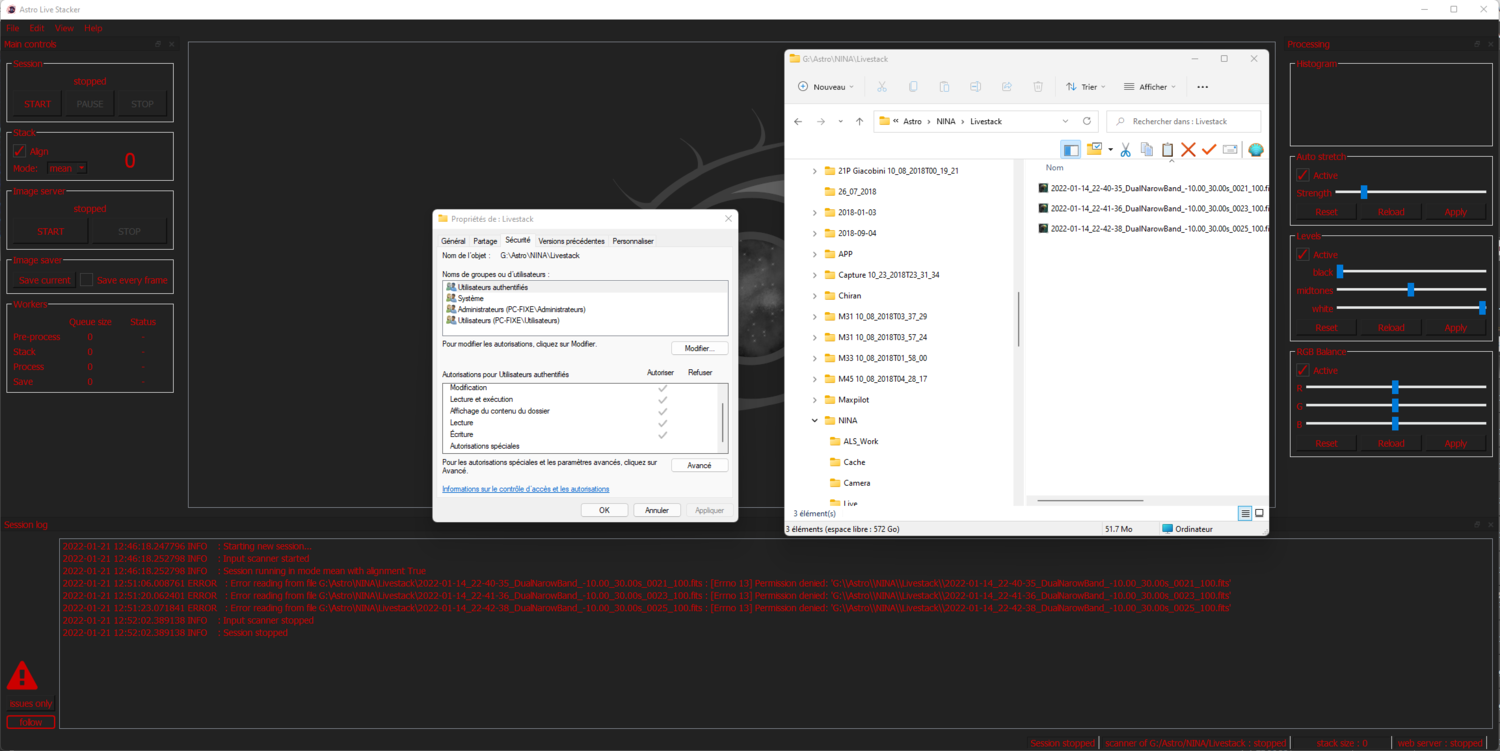The width and height of the screenshot is (1500, 751).
Task: Go up one folder level in Explorer
Action: point(859,121)
